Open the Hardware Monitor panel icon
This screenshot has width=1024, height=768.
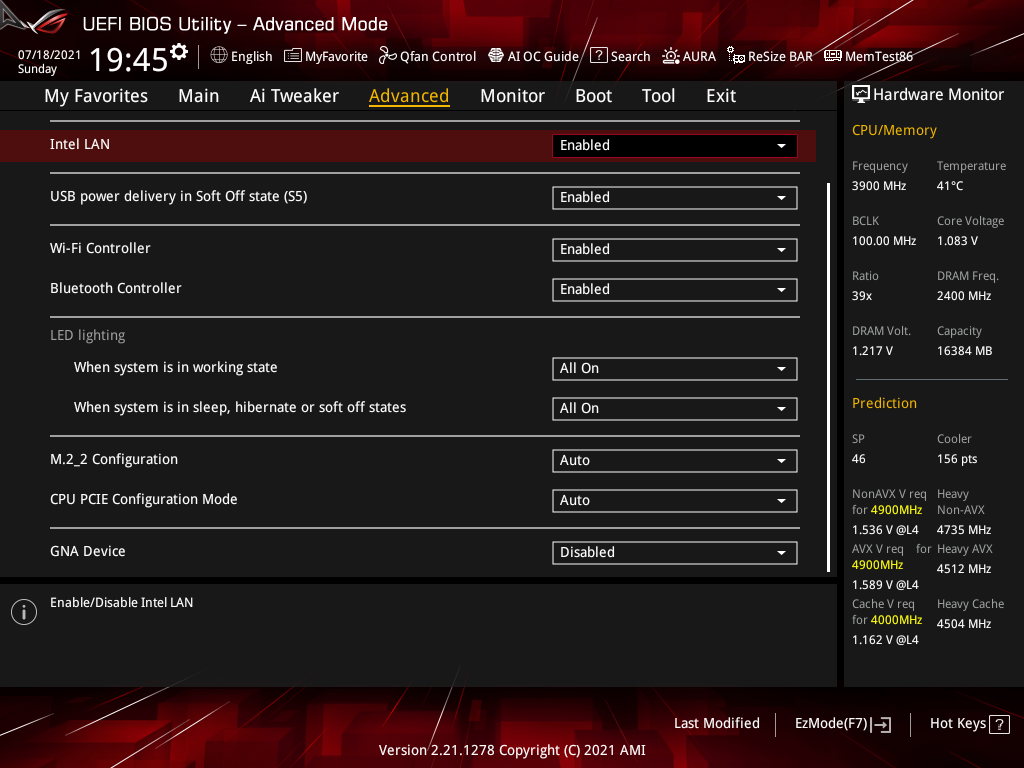coord(862,93)
